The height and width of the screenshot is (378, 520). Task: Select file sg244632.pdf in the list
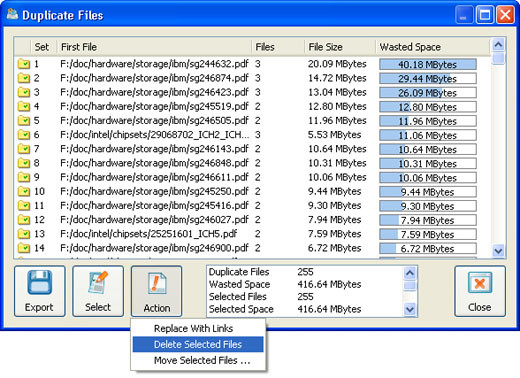click(x=154, y=64)
